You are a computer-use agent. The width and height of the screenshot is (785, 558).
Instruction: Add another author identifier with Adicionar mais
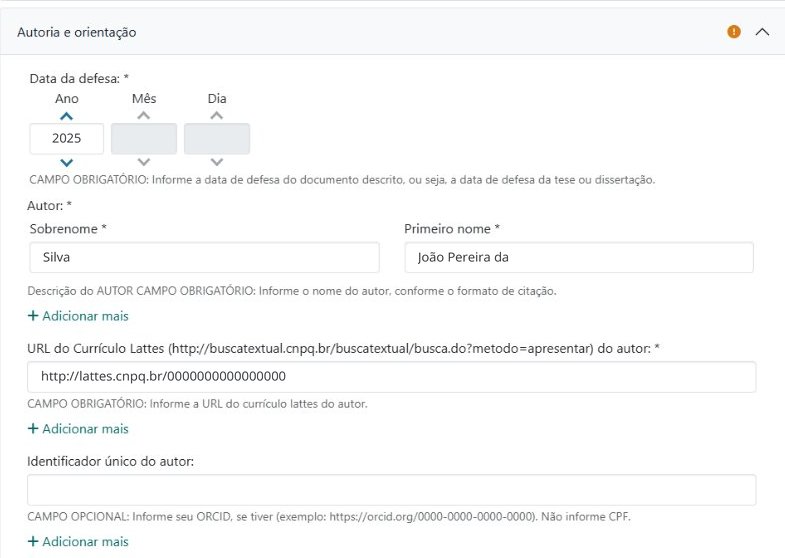(x=78, y=541)
